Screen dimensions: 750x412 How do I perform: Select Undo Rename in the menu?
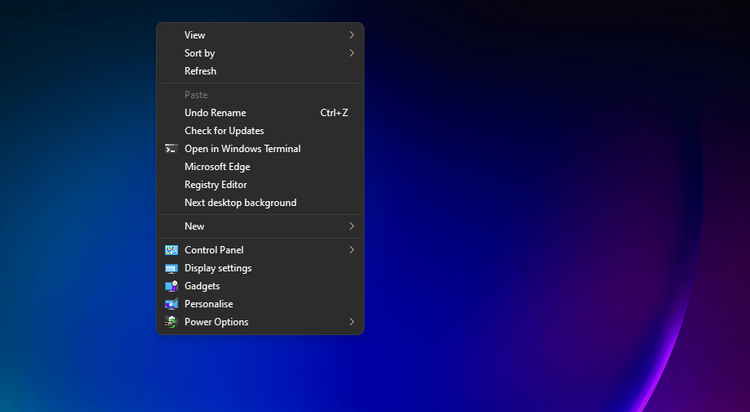coord(260,113)
